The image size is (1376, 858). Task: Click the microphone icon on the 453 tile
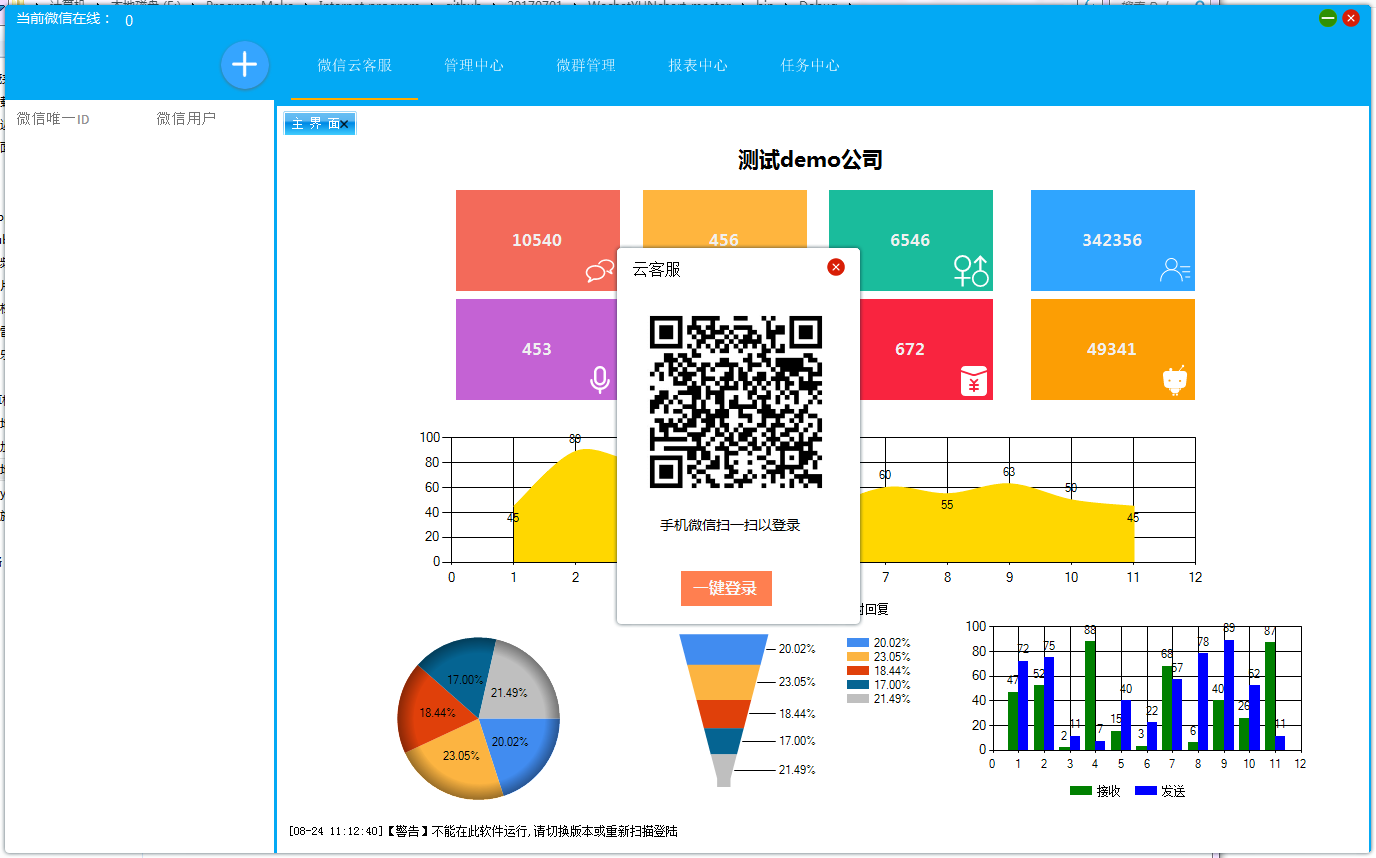tap(600, 380)
